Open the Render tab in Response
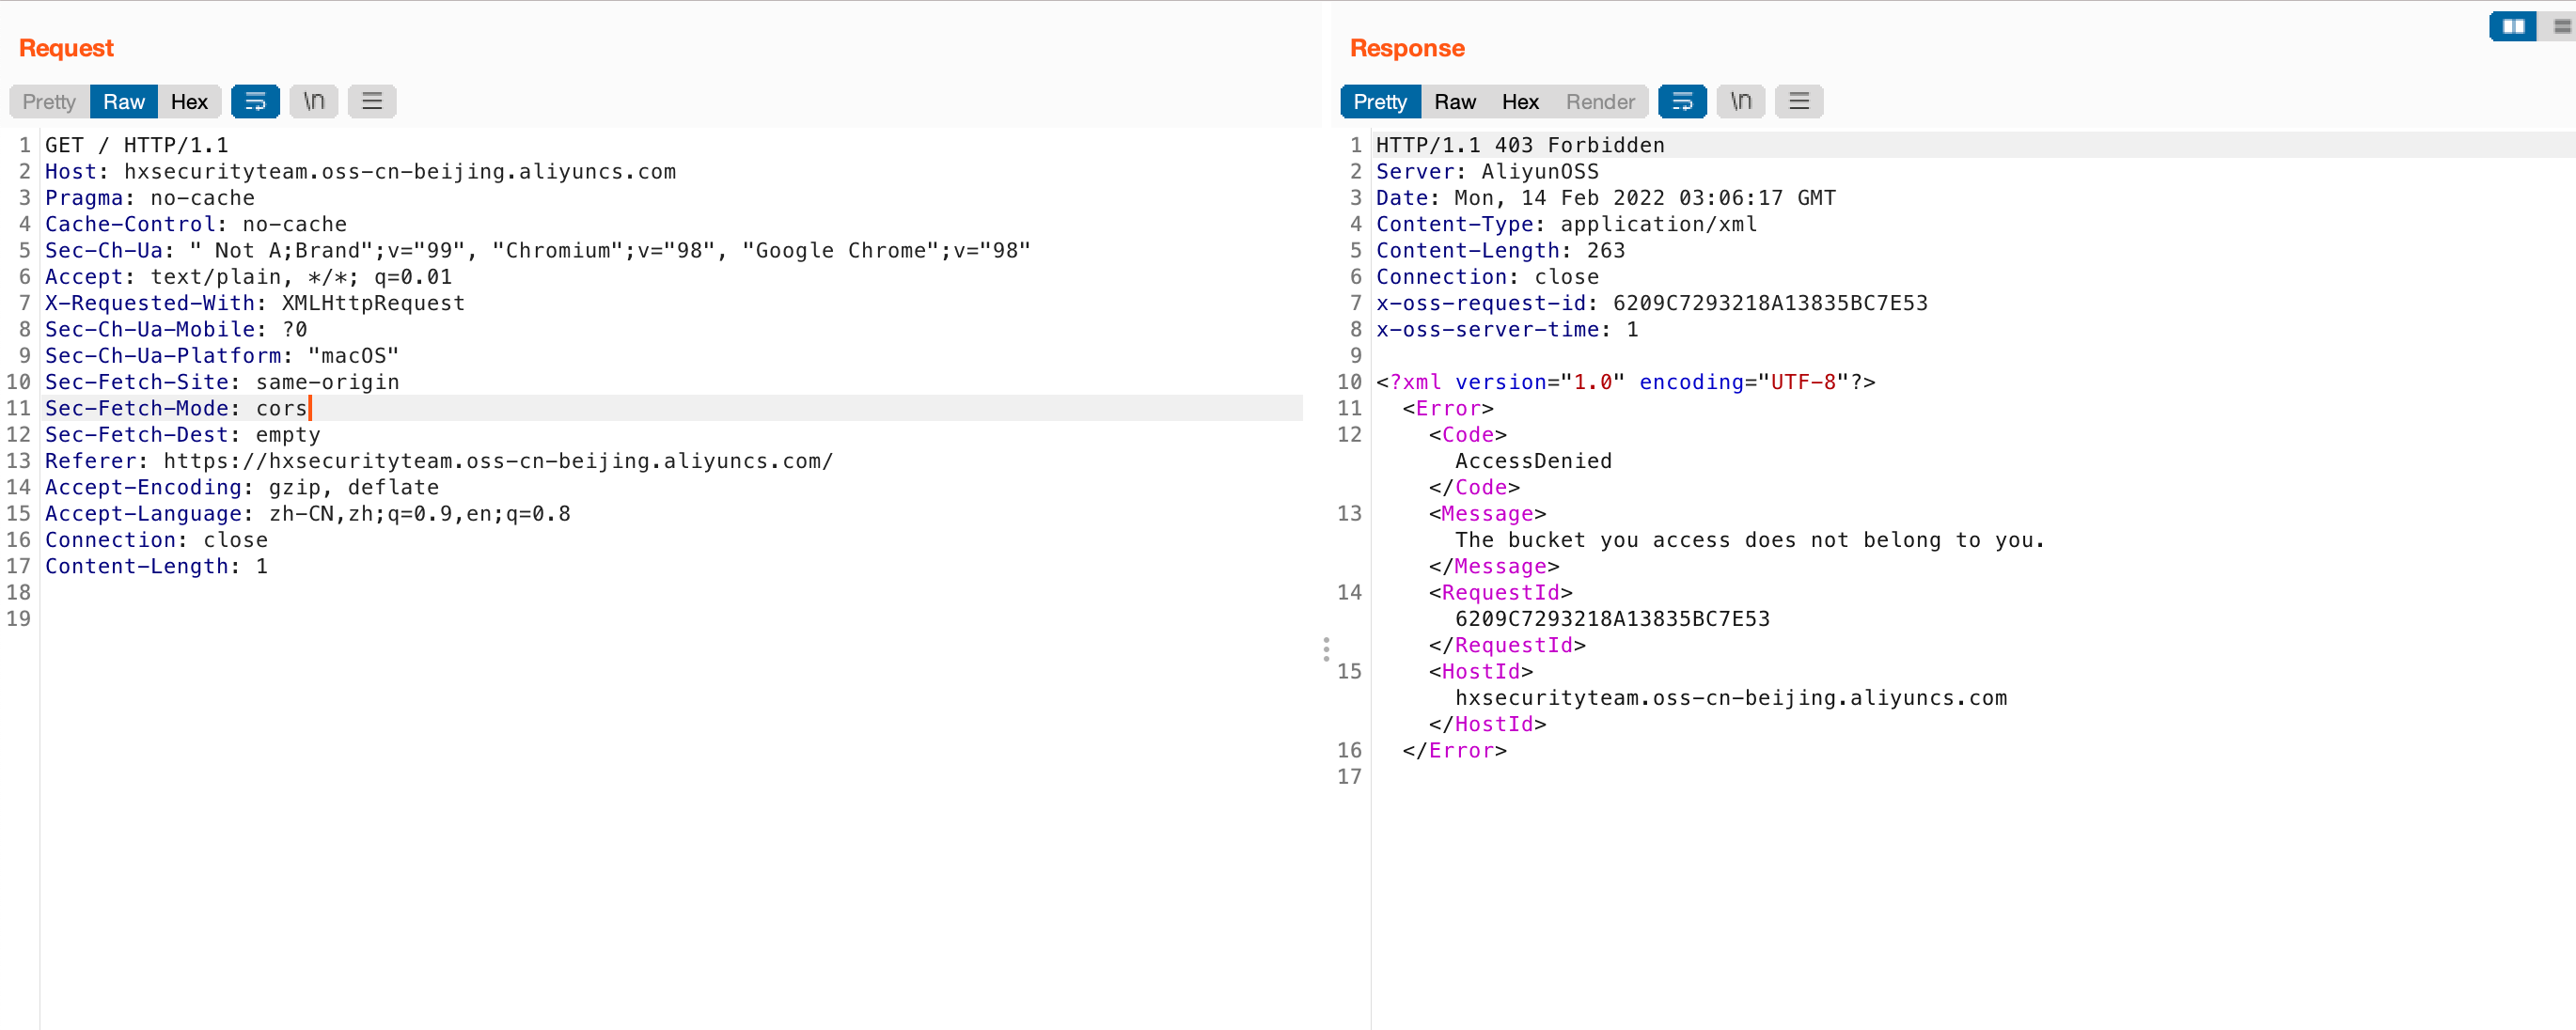This screenshot has width=2576, height=1030. 1600,101
